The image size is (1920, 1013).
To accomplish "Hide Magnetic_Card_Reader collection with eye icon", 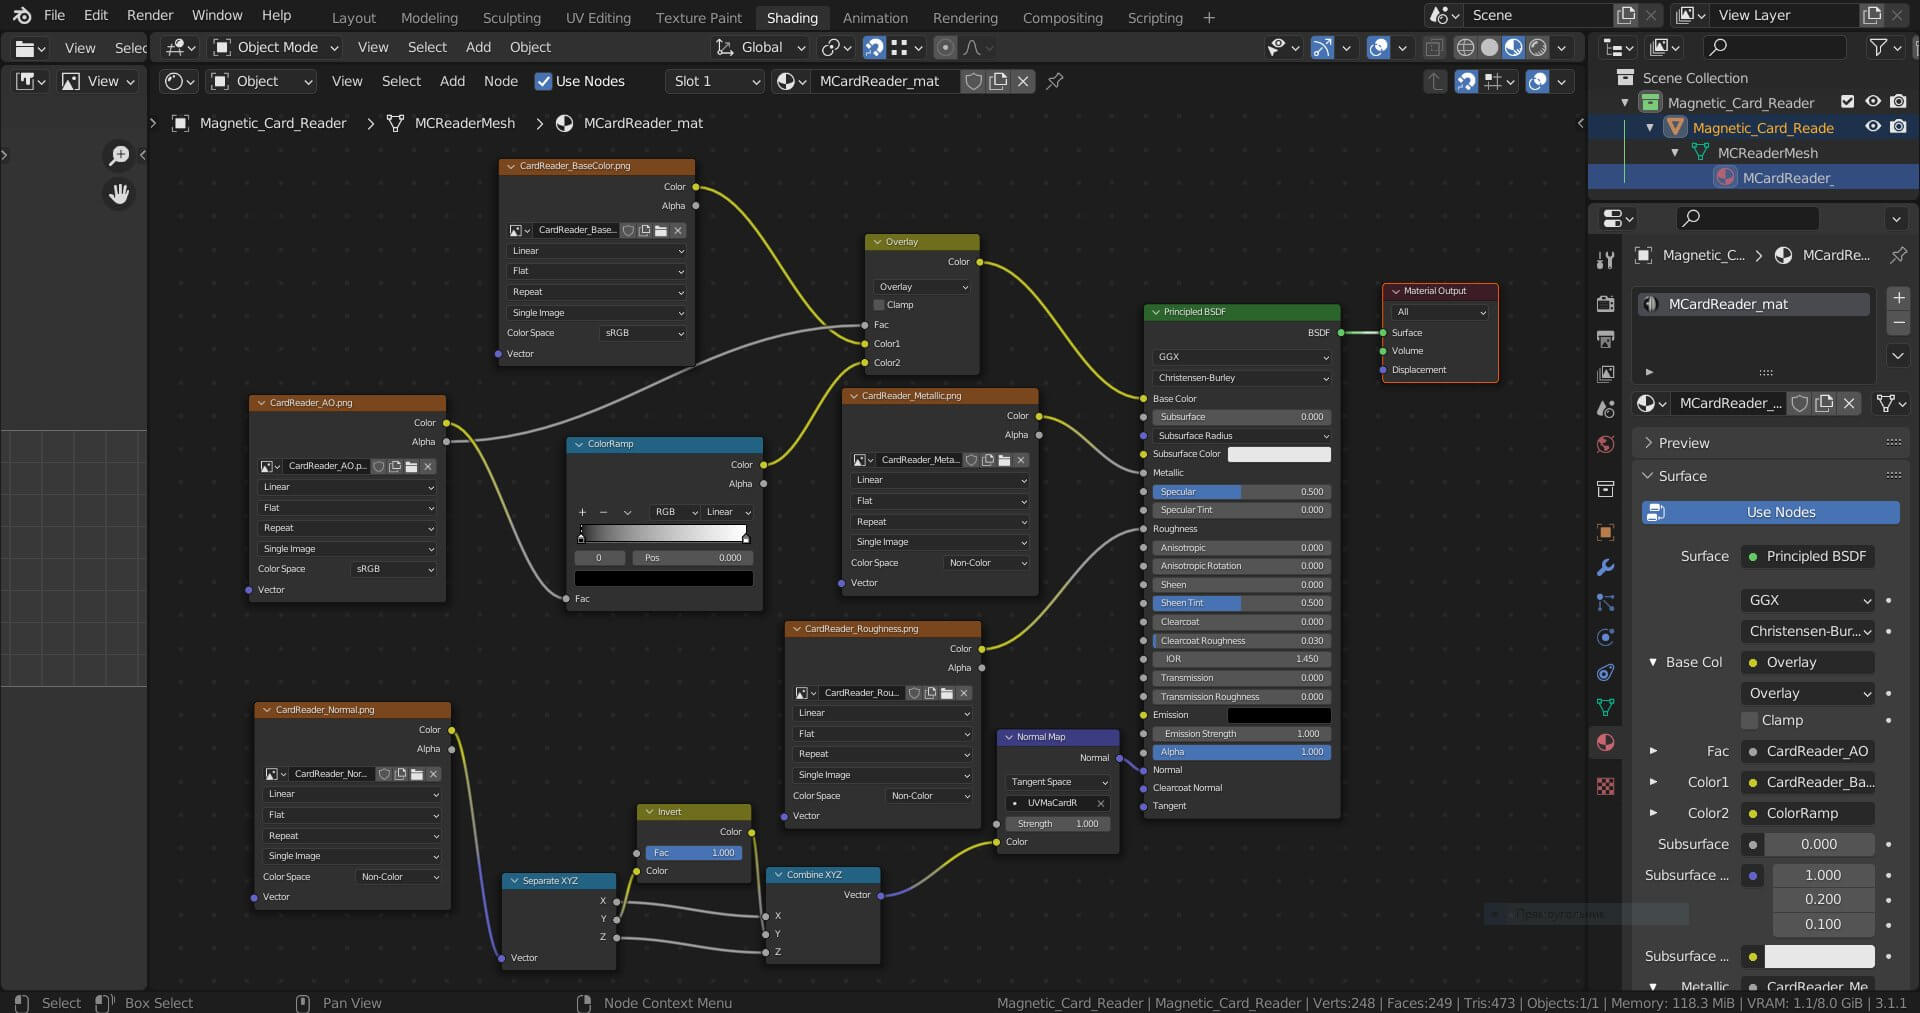I will pyautogui.click(x=1872, y=102).
